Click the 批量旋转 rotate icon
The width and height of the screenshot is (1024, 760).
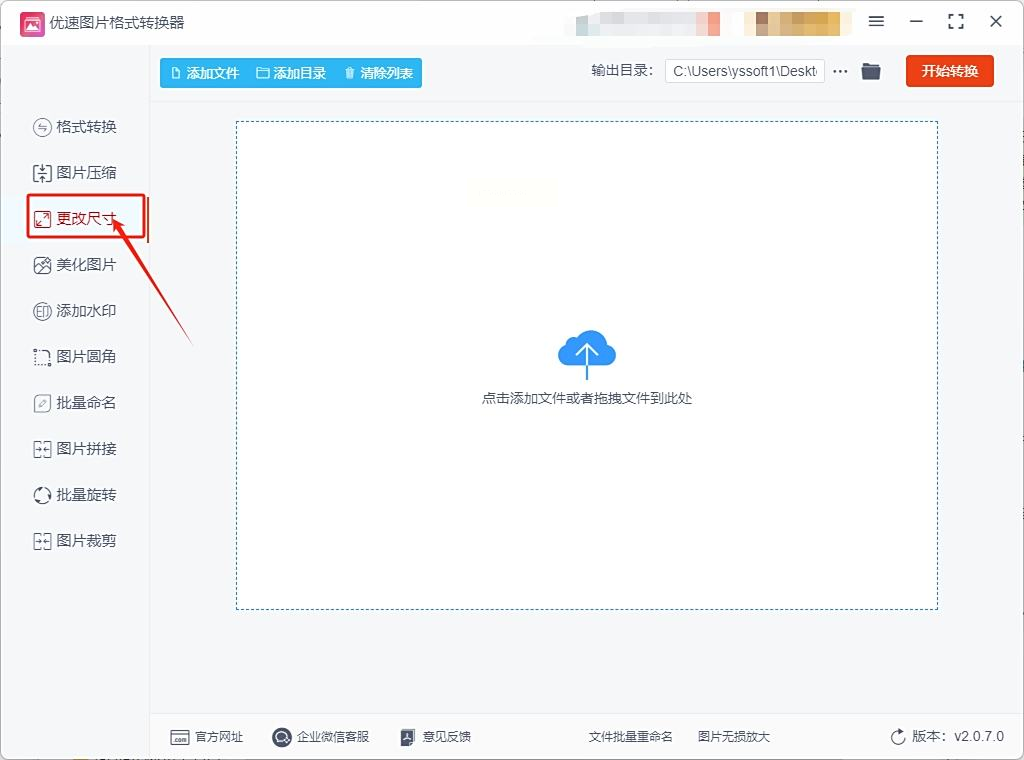coord(42,496)
